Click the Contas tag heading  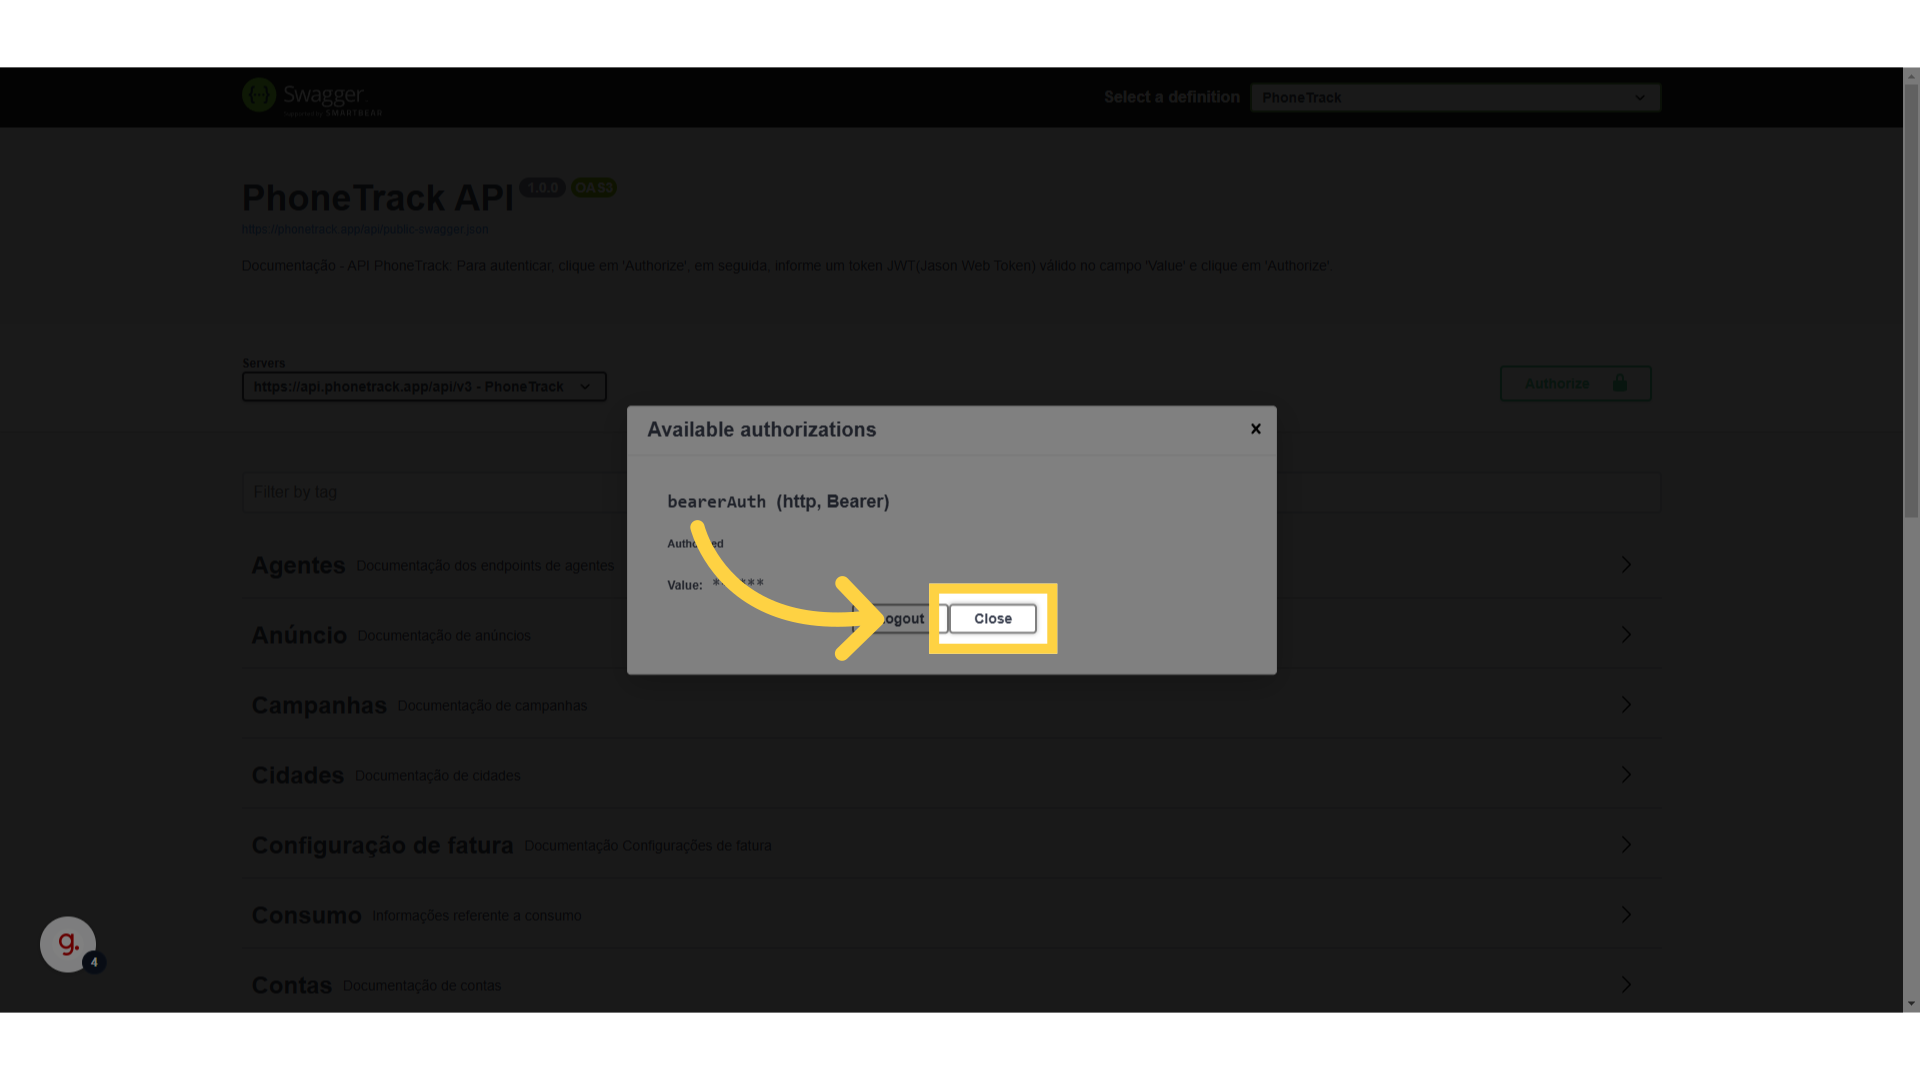pos(291,985)
